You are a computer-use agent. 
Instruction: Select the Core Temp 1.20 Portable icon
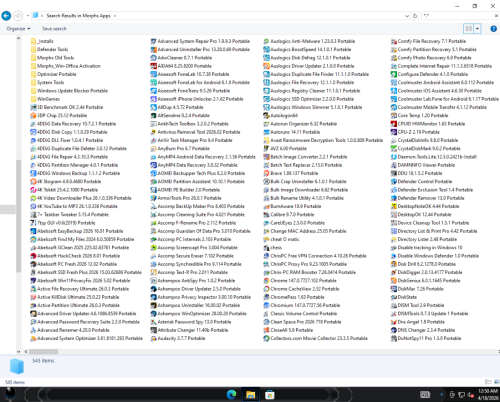click(394, 115)
